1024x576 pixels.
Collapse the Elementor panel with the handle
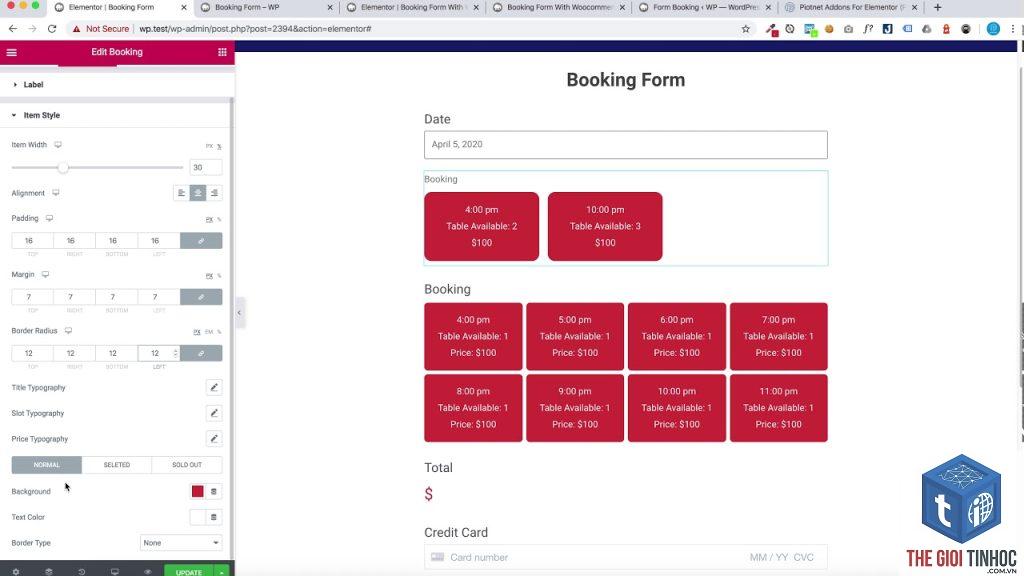[239, 312]
